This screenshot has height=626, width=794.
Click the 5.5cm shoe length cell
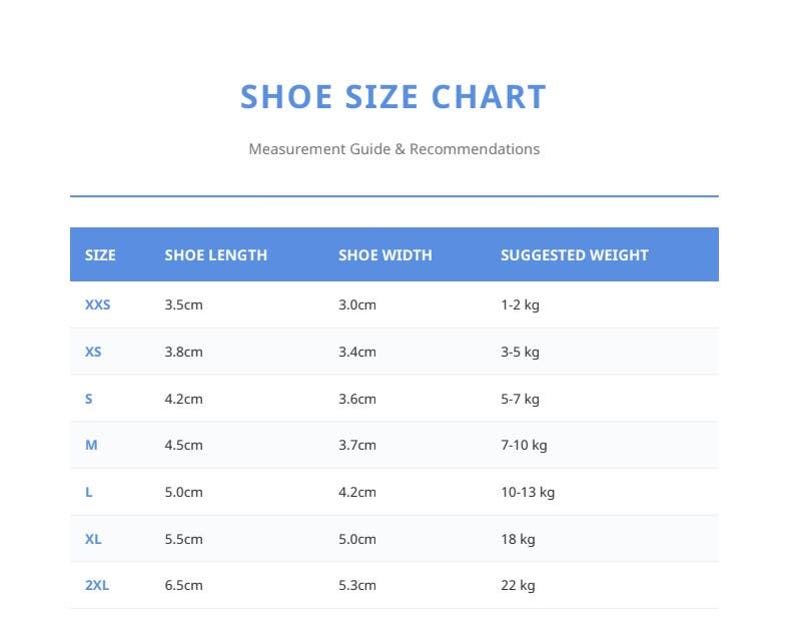point(183,539)
